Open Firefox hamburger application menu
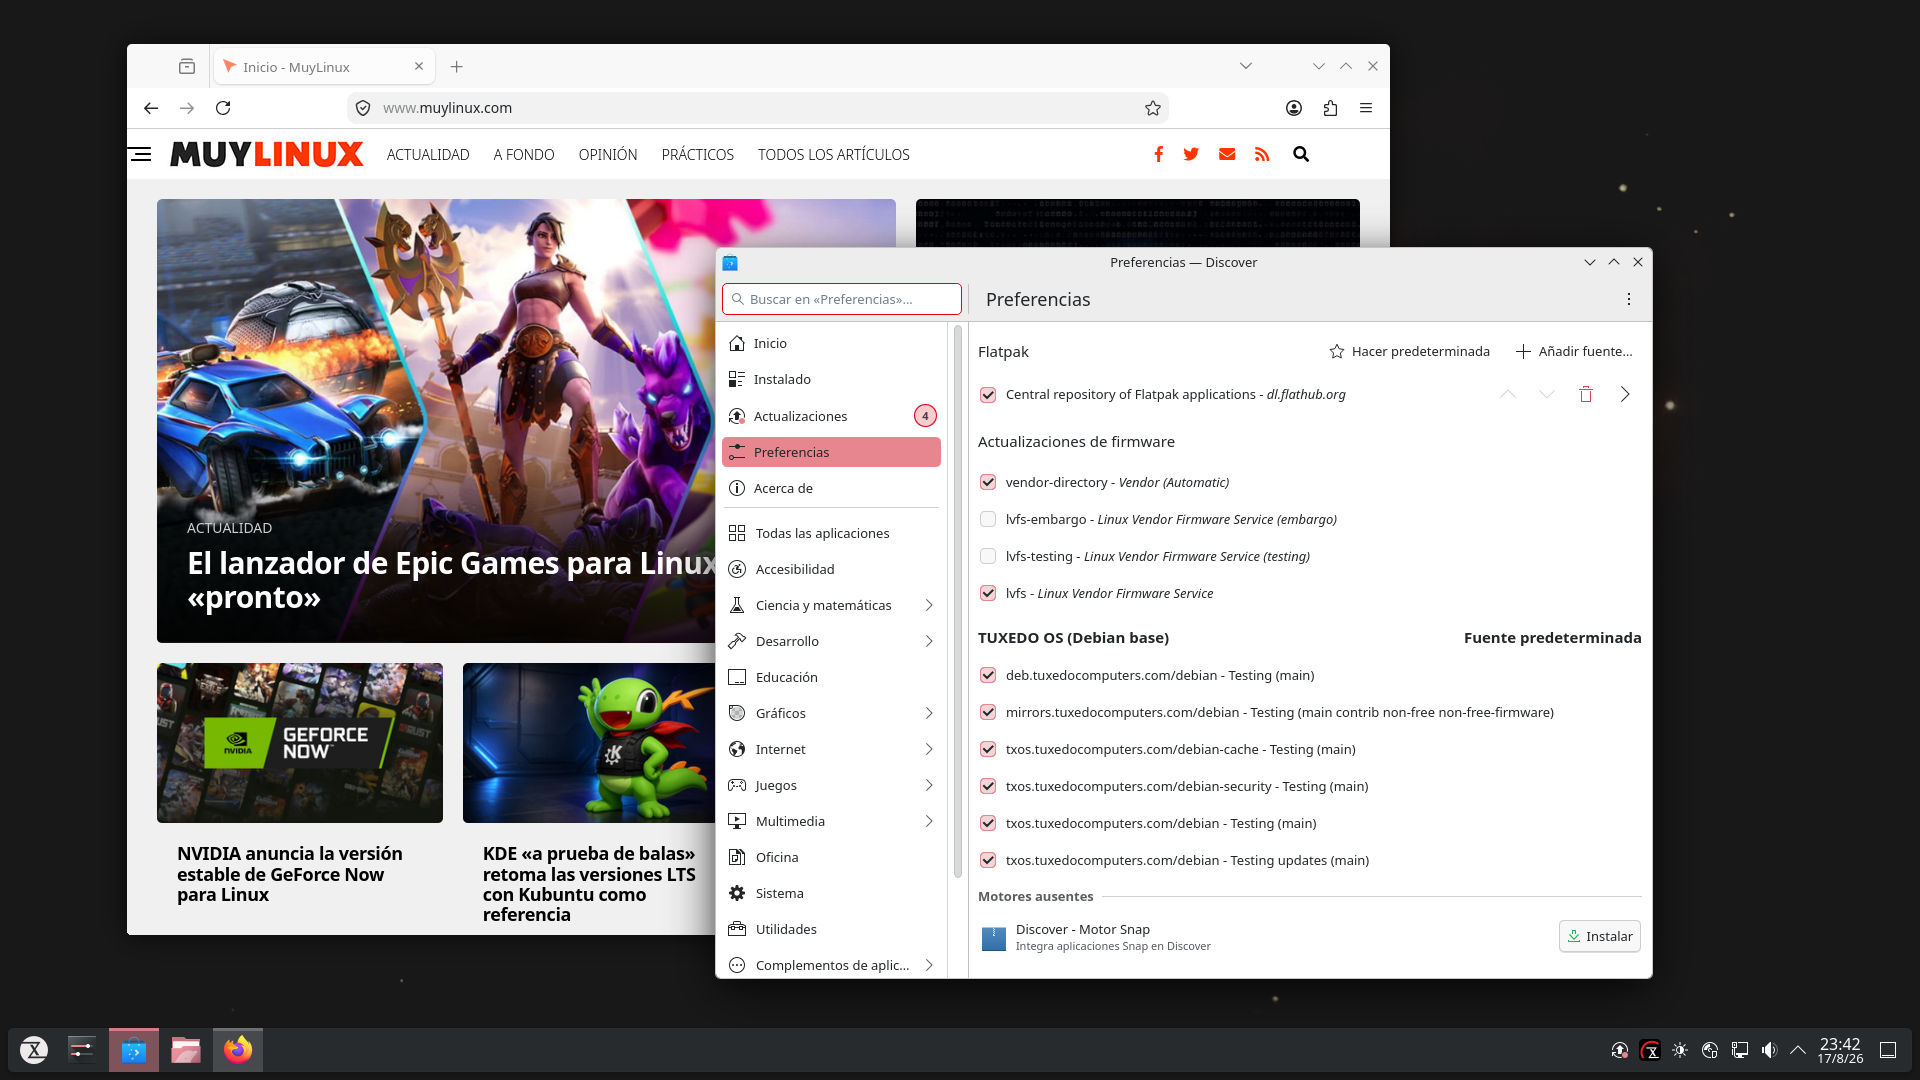The width and height of the screenshot is (1920, 1080). pyautogui.click(x=1366, y=108)
